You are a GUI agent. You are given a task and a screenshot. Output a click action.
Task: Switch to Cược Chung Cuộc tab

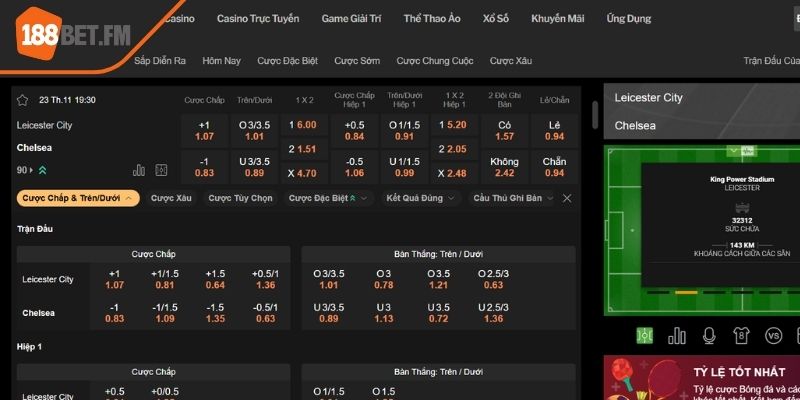click(x=435, y=61)
